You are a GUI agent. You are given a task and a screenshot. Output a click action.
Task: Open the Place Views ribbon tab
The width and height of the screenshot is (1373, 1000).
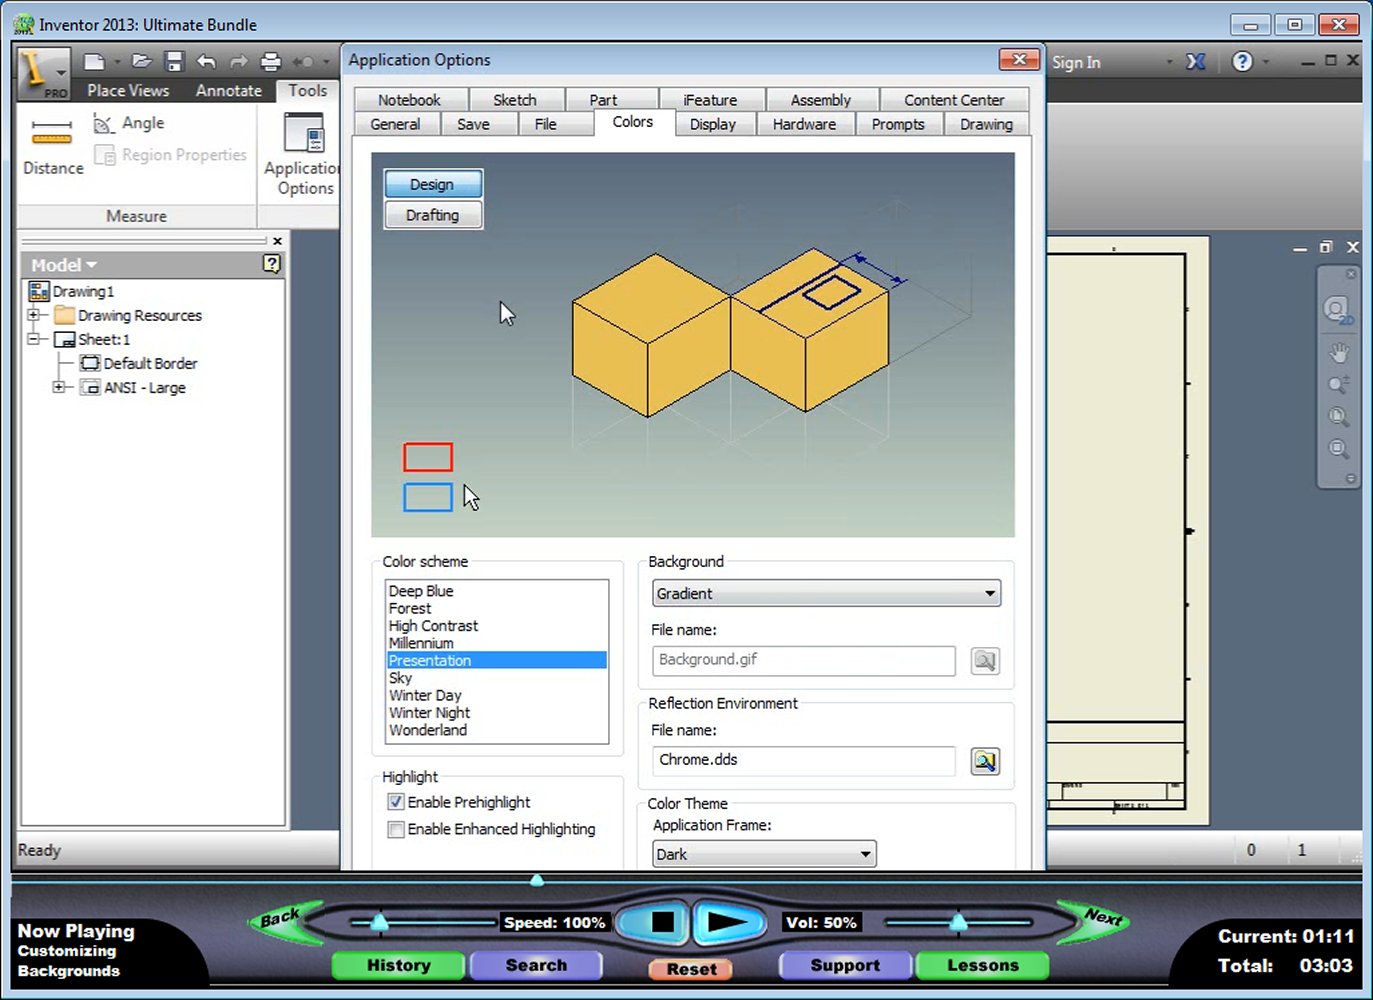128,90
